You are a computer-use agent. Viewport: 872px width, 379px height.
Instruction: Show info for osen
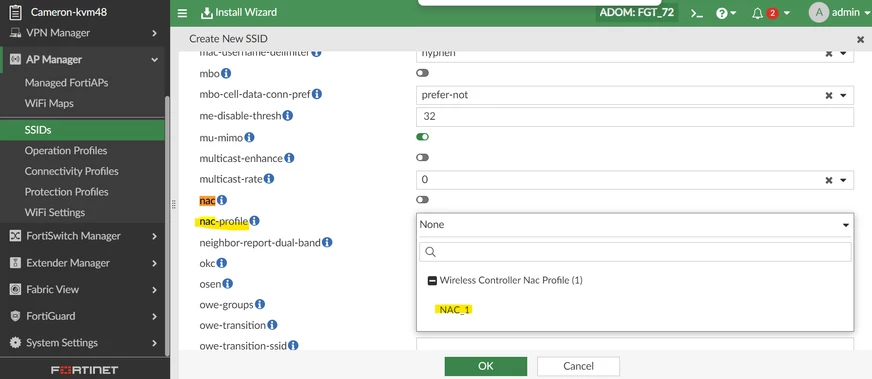pyautogui.click(x=227, y=284)
